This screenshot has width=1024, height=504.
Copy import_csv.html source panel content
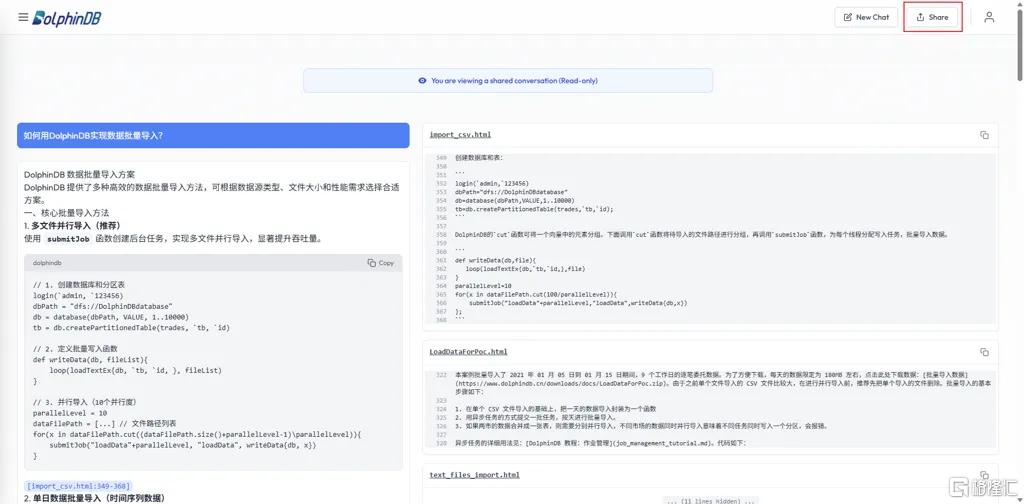click(x=984, y=135)
